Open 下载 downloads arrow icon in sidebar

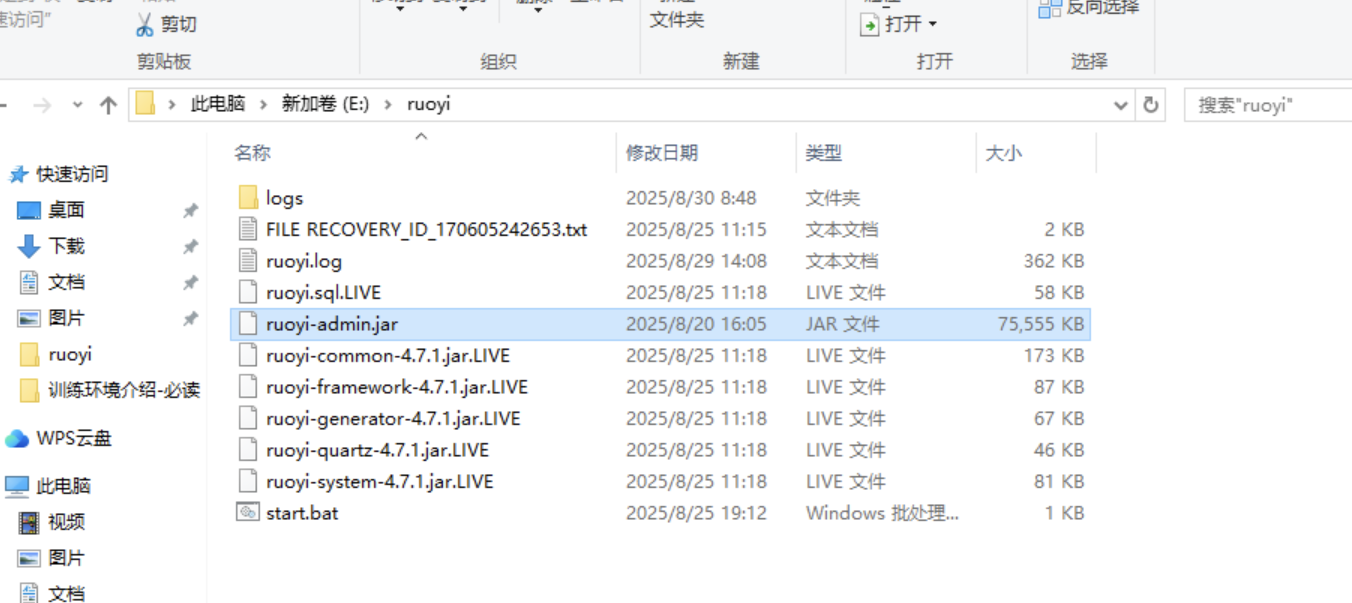[x=29, y=246]
